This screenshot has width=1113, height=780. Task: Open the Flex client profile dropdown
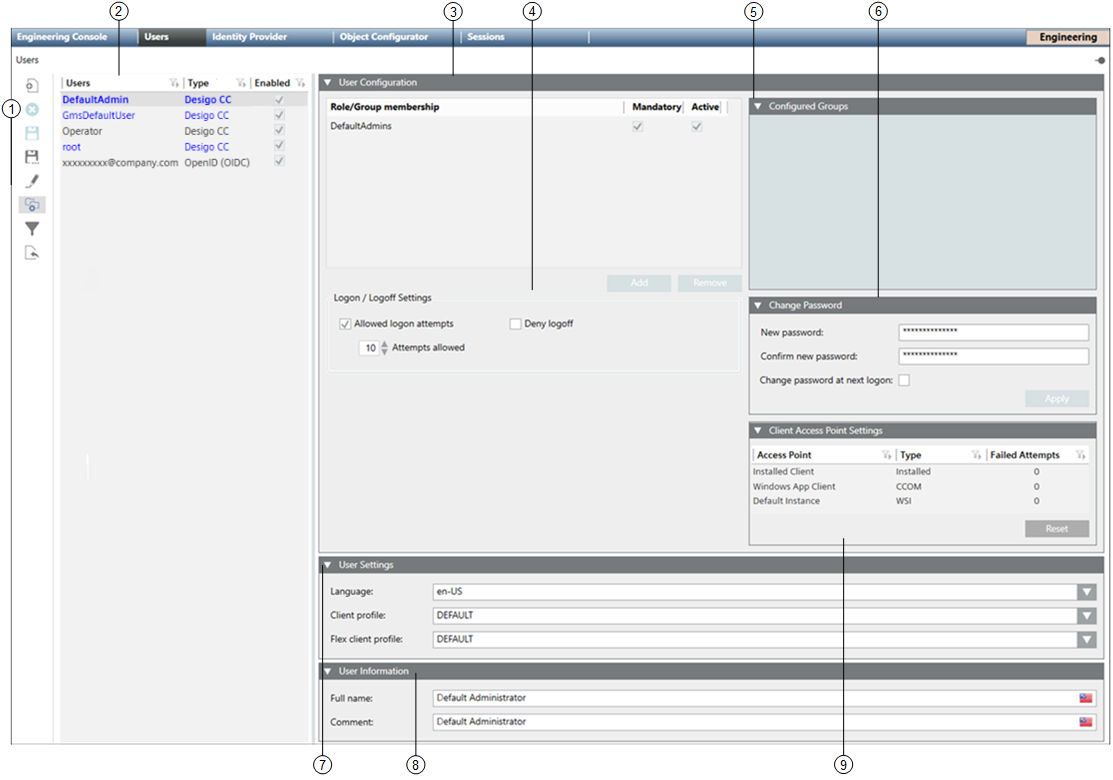[x=1086, y=639]
